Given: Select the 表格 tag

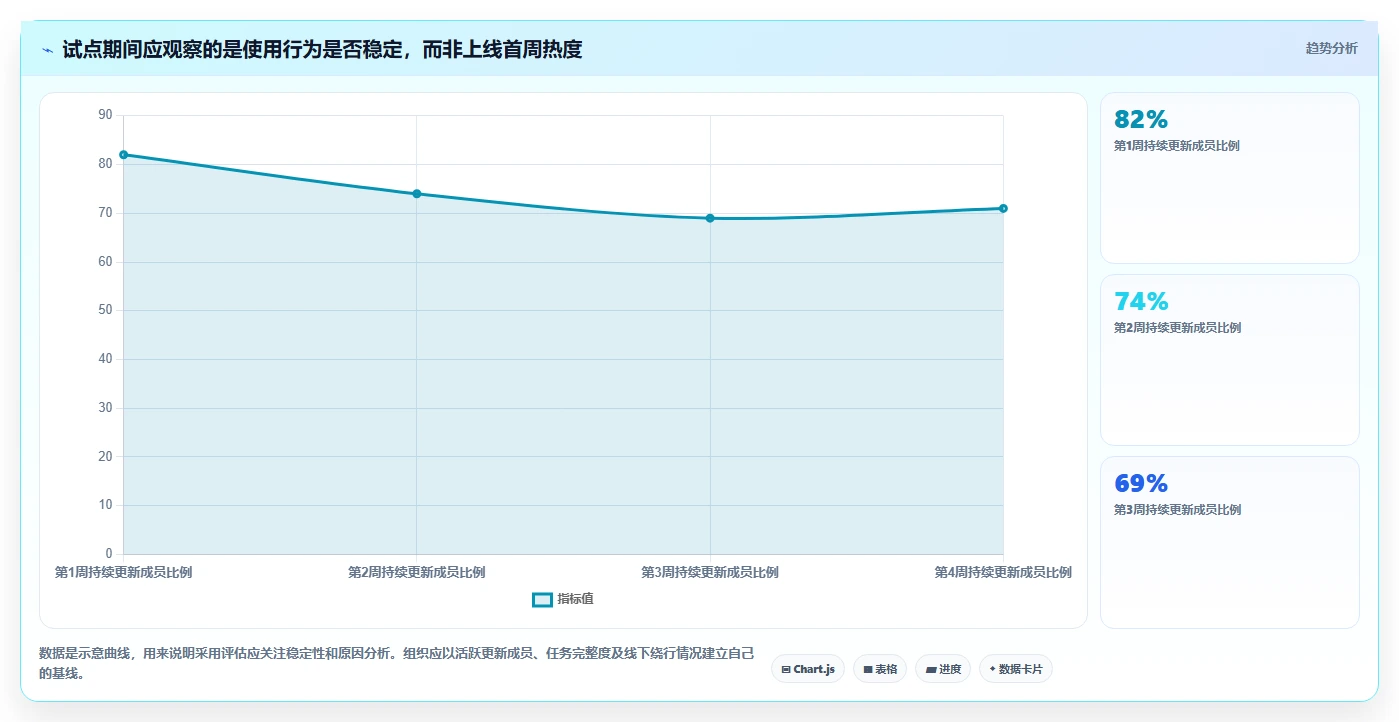Looking at the screenshot, I should coord(880,669).
